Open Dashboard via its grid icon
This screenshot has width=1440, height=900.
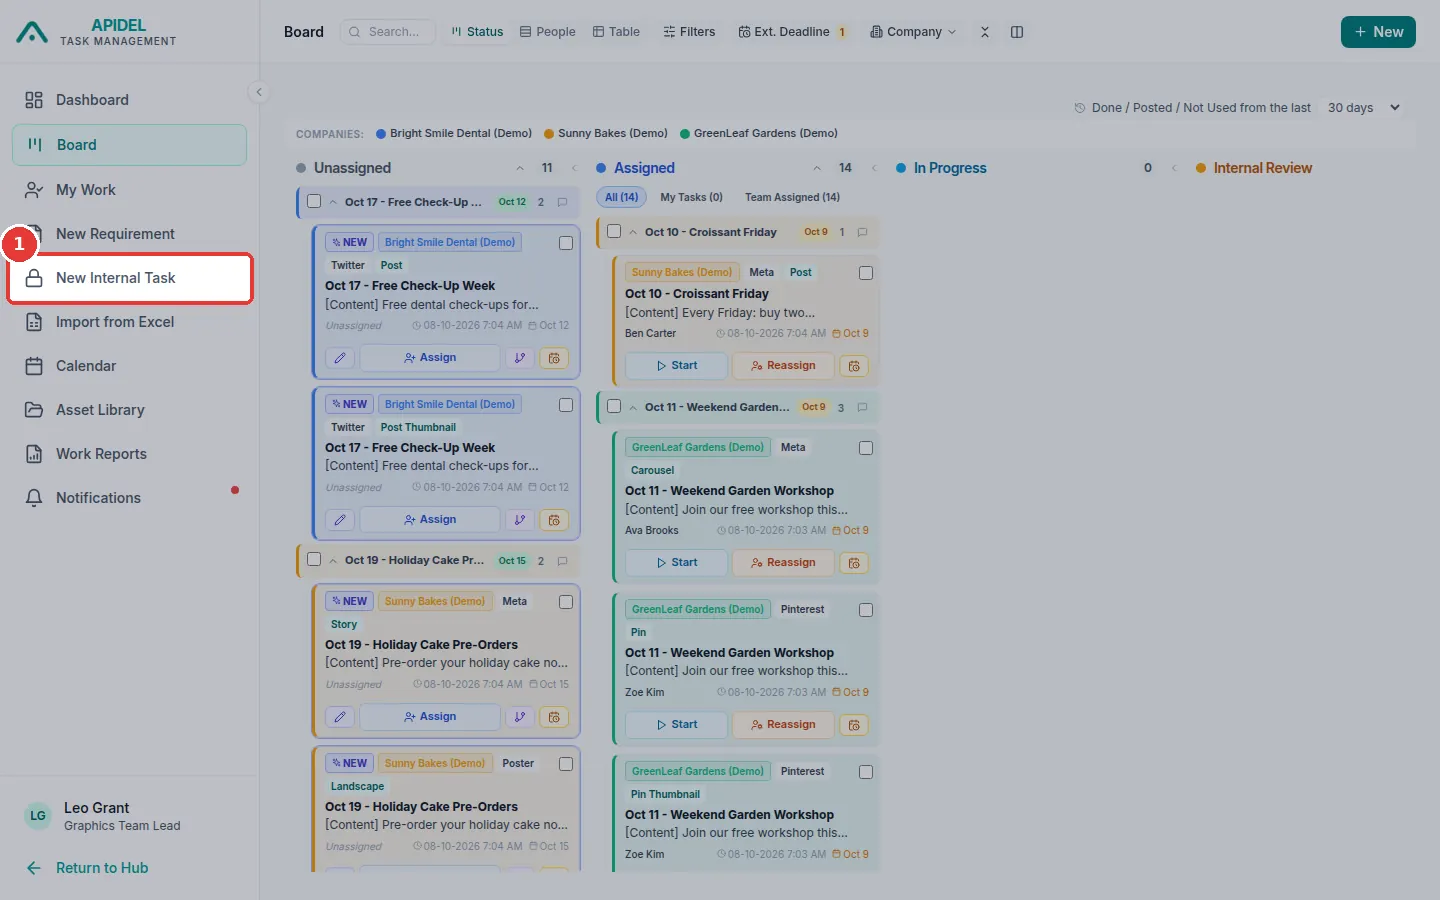coord(34,100)
